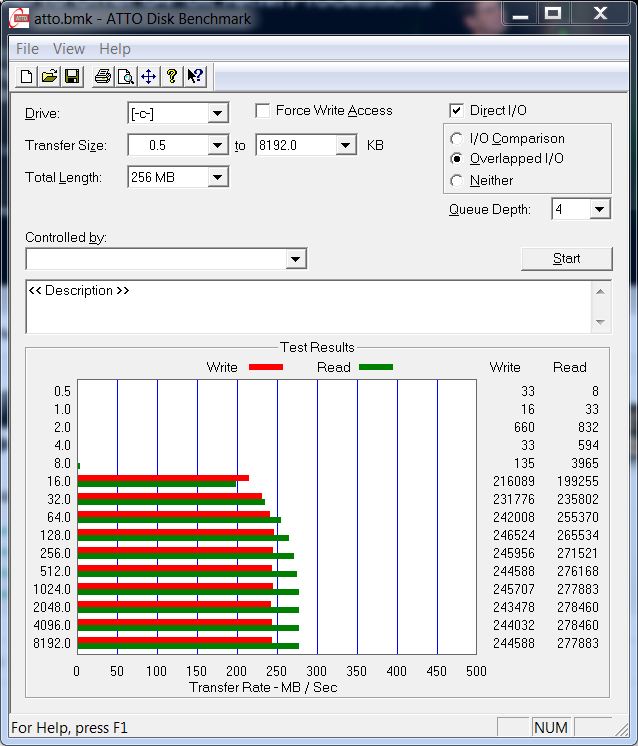Open the Transfer Size 8192.0 end dropdown
The width and height of the screenshot is (638, 746).
(345, 145)
